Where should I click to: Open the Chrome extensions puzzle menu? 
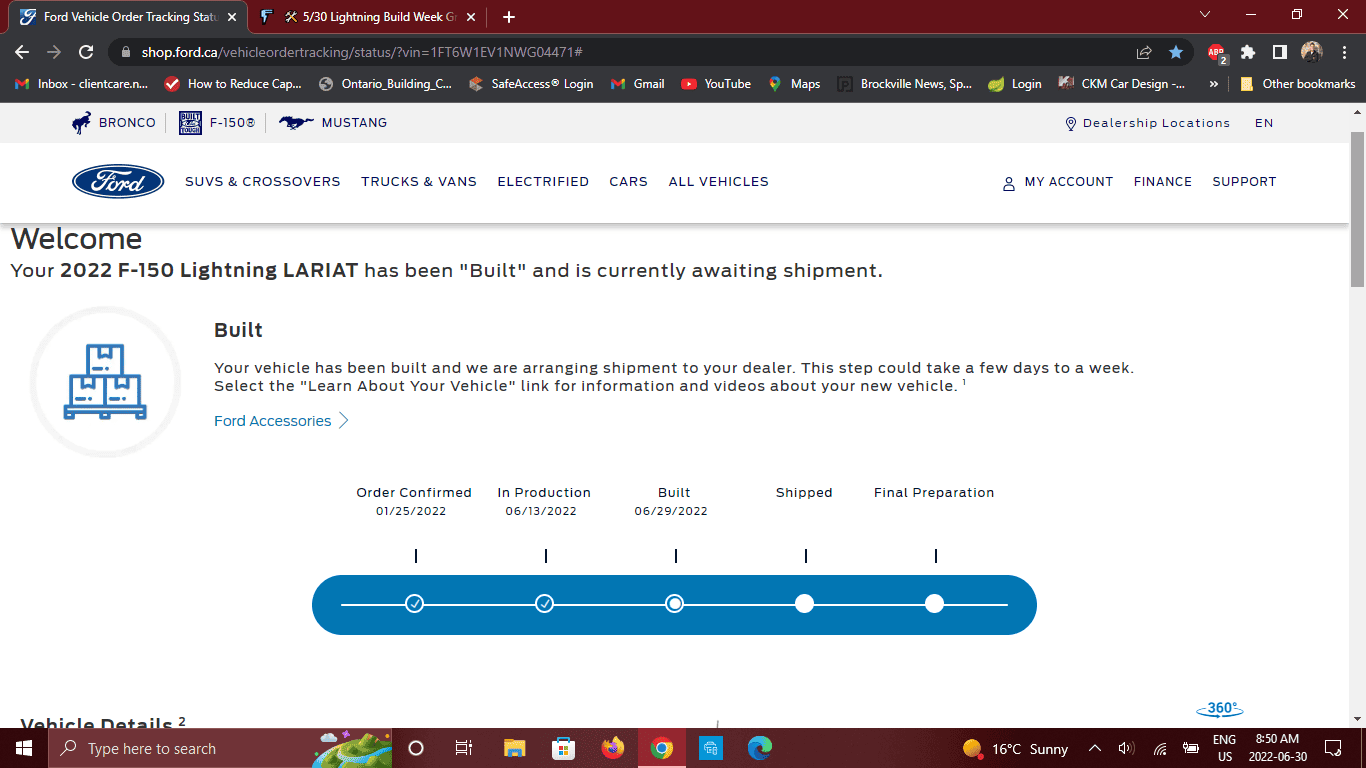1248,52
